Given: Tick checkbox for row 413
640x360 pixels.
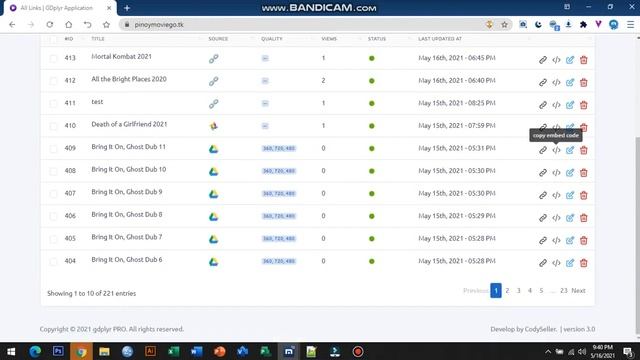Looking at the screenshot, I should coord(53,58).
